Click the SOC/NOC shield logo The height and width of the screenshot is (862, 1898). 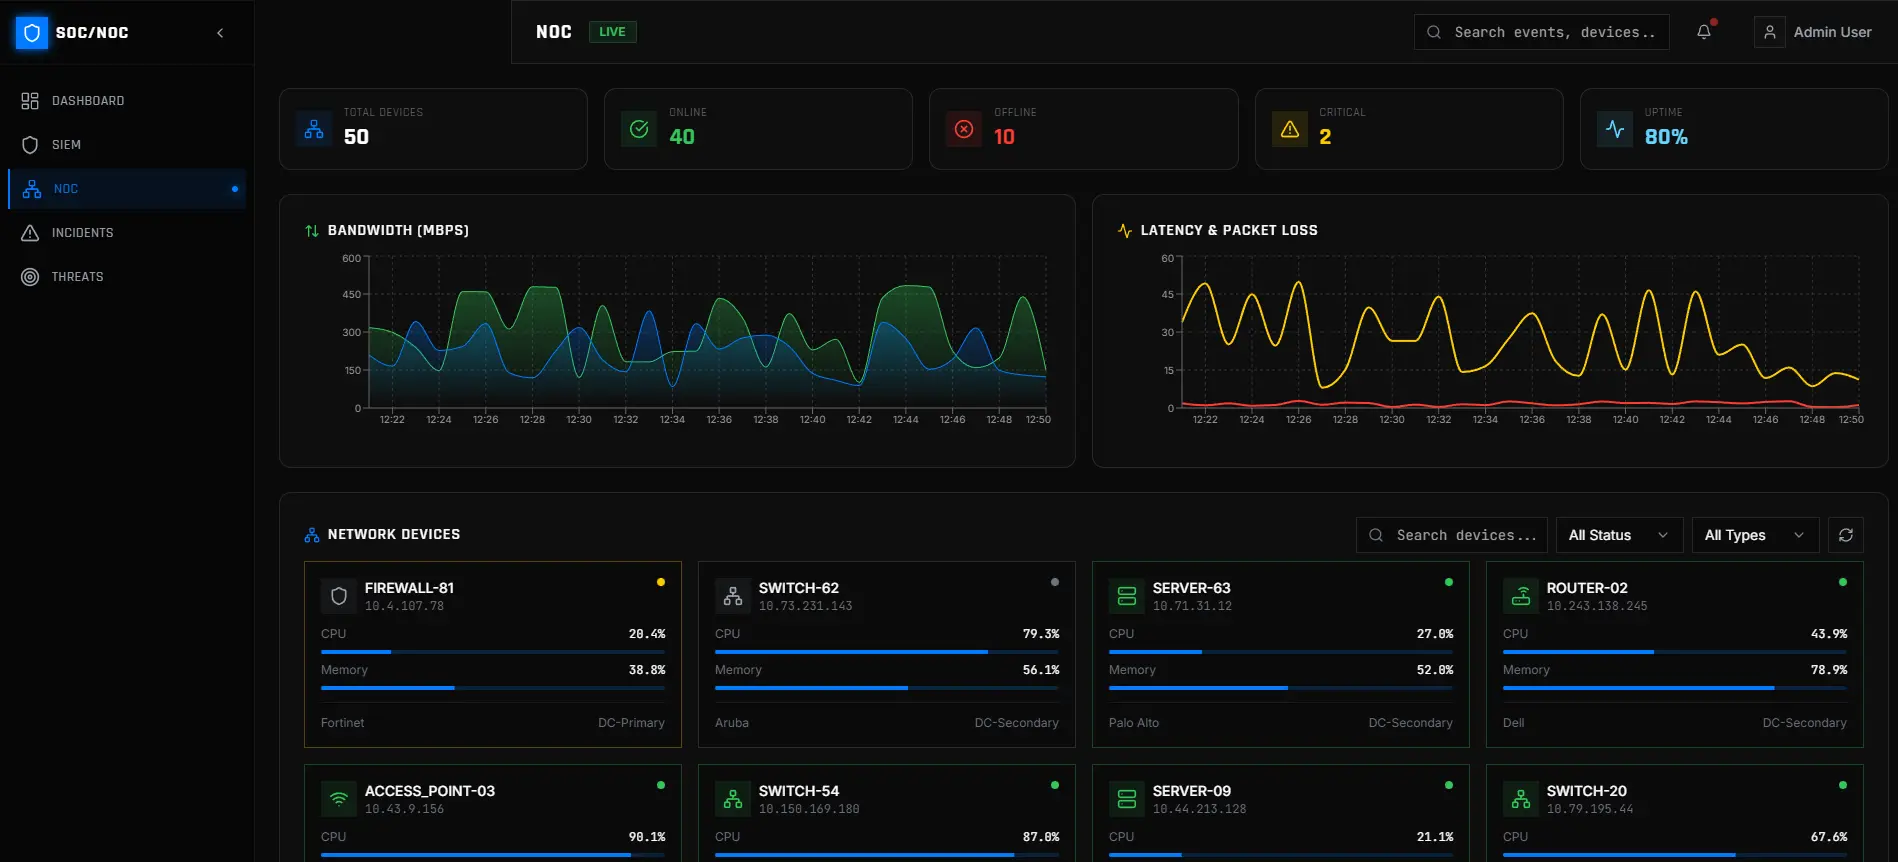tap(32, 33)
